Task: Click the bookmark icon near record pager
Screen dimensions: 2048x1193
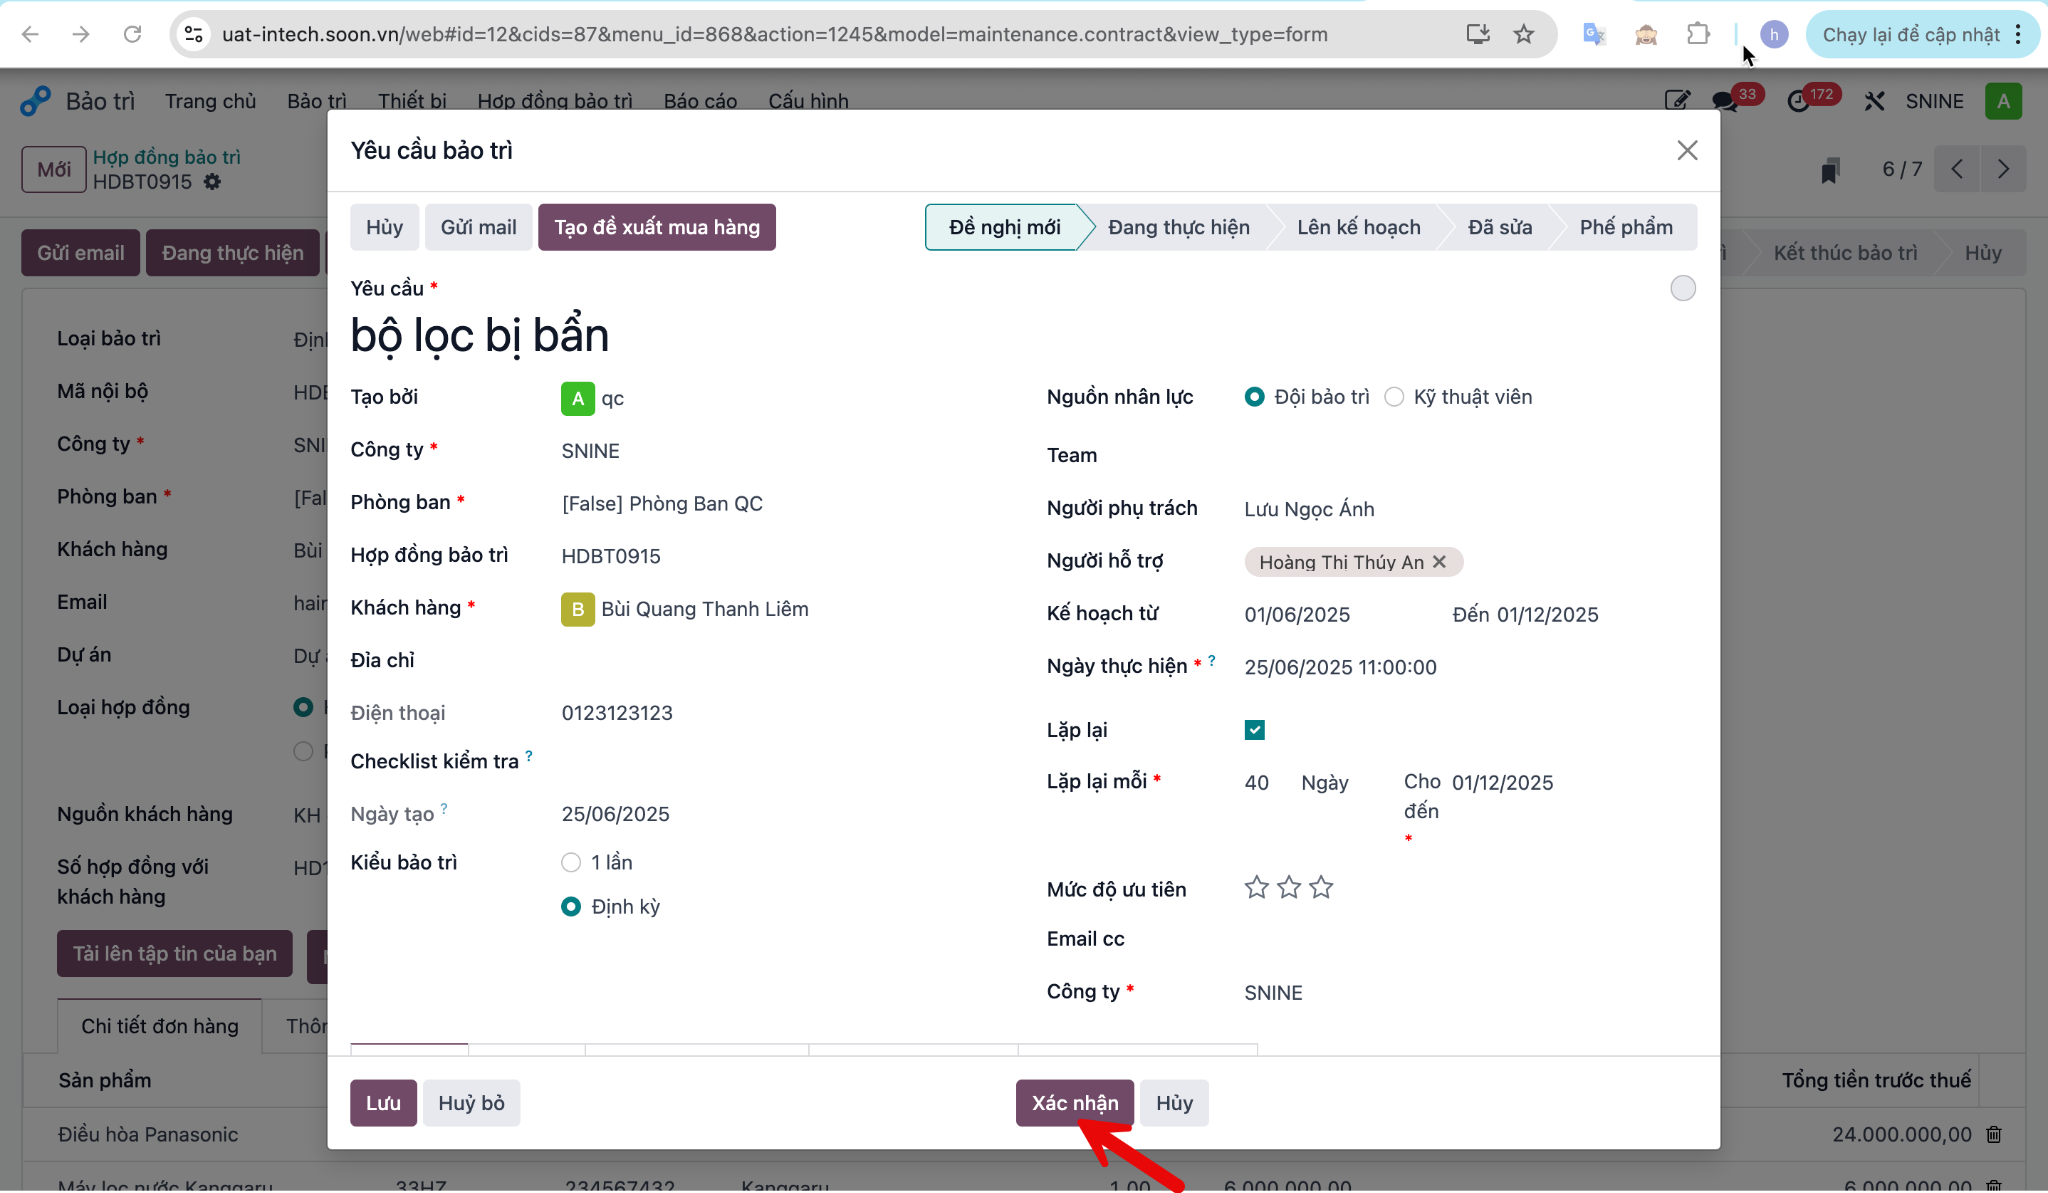Action: pos(1830,170)
